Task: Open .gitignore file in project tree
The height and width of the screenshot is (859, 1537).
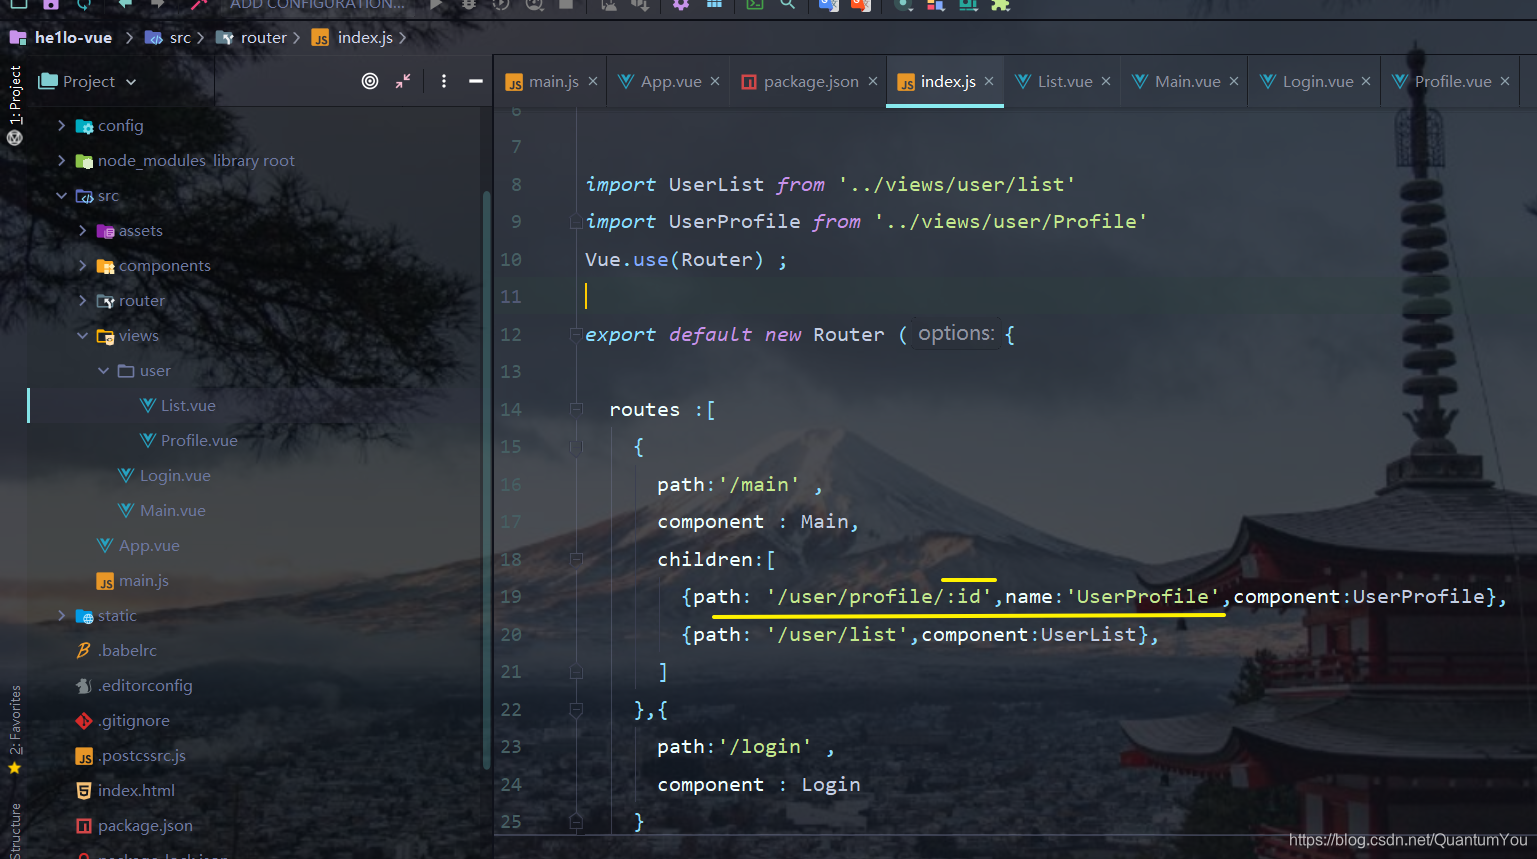Action: pos(123,721)
